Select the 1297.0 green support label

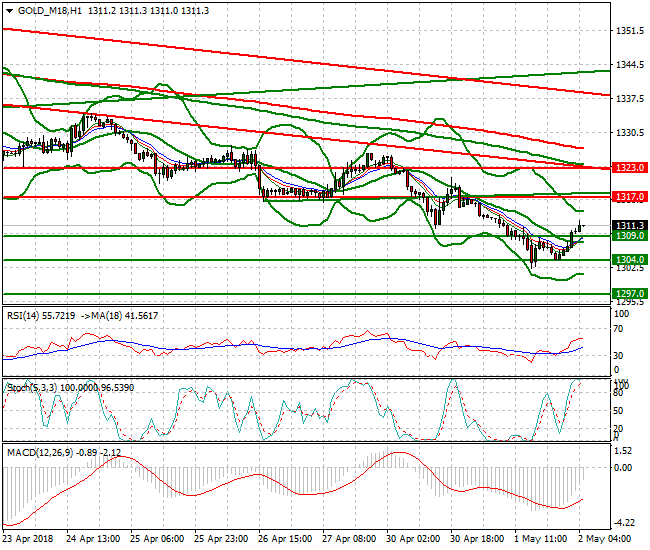pos(630,293)
